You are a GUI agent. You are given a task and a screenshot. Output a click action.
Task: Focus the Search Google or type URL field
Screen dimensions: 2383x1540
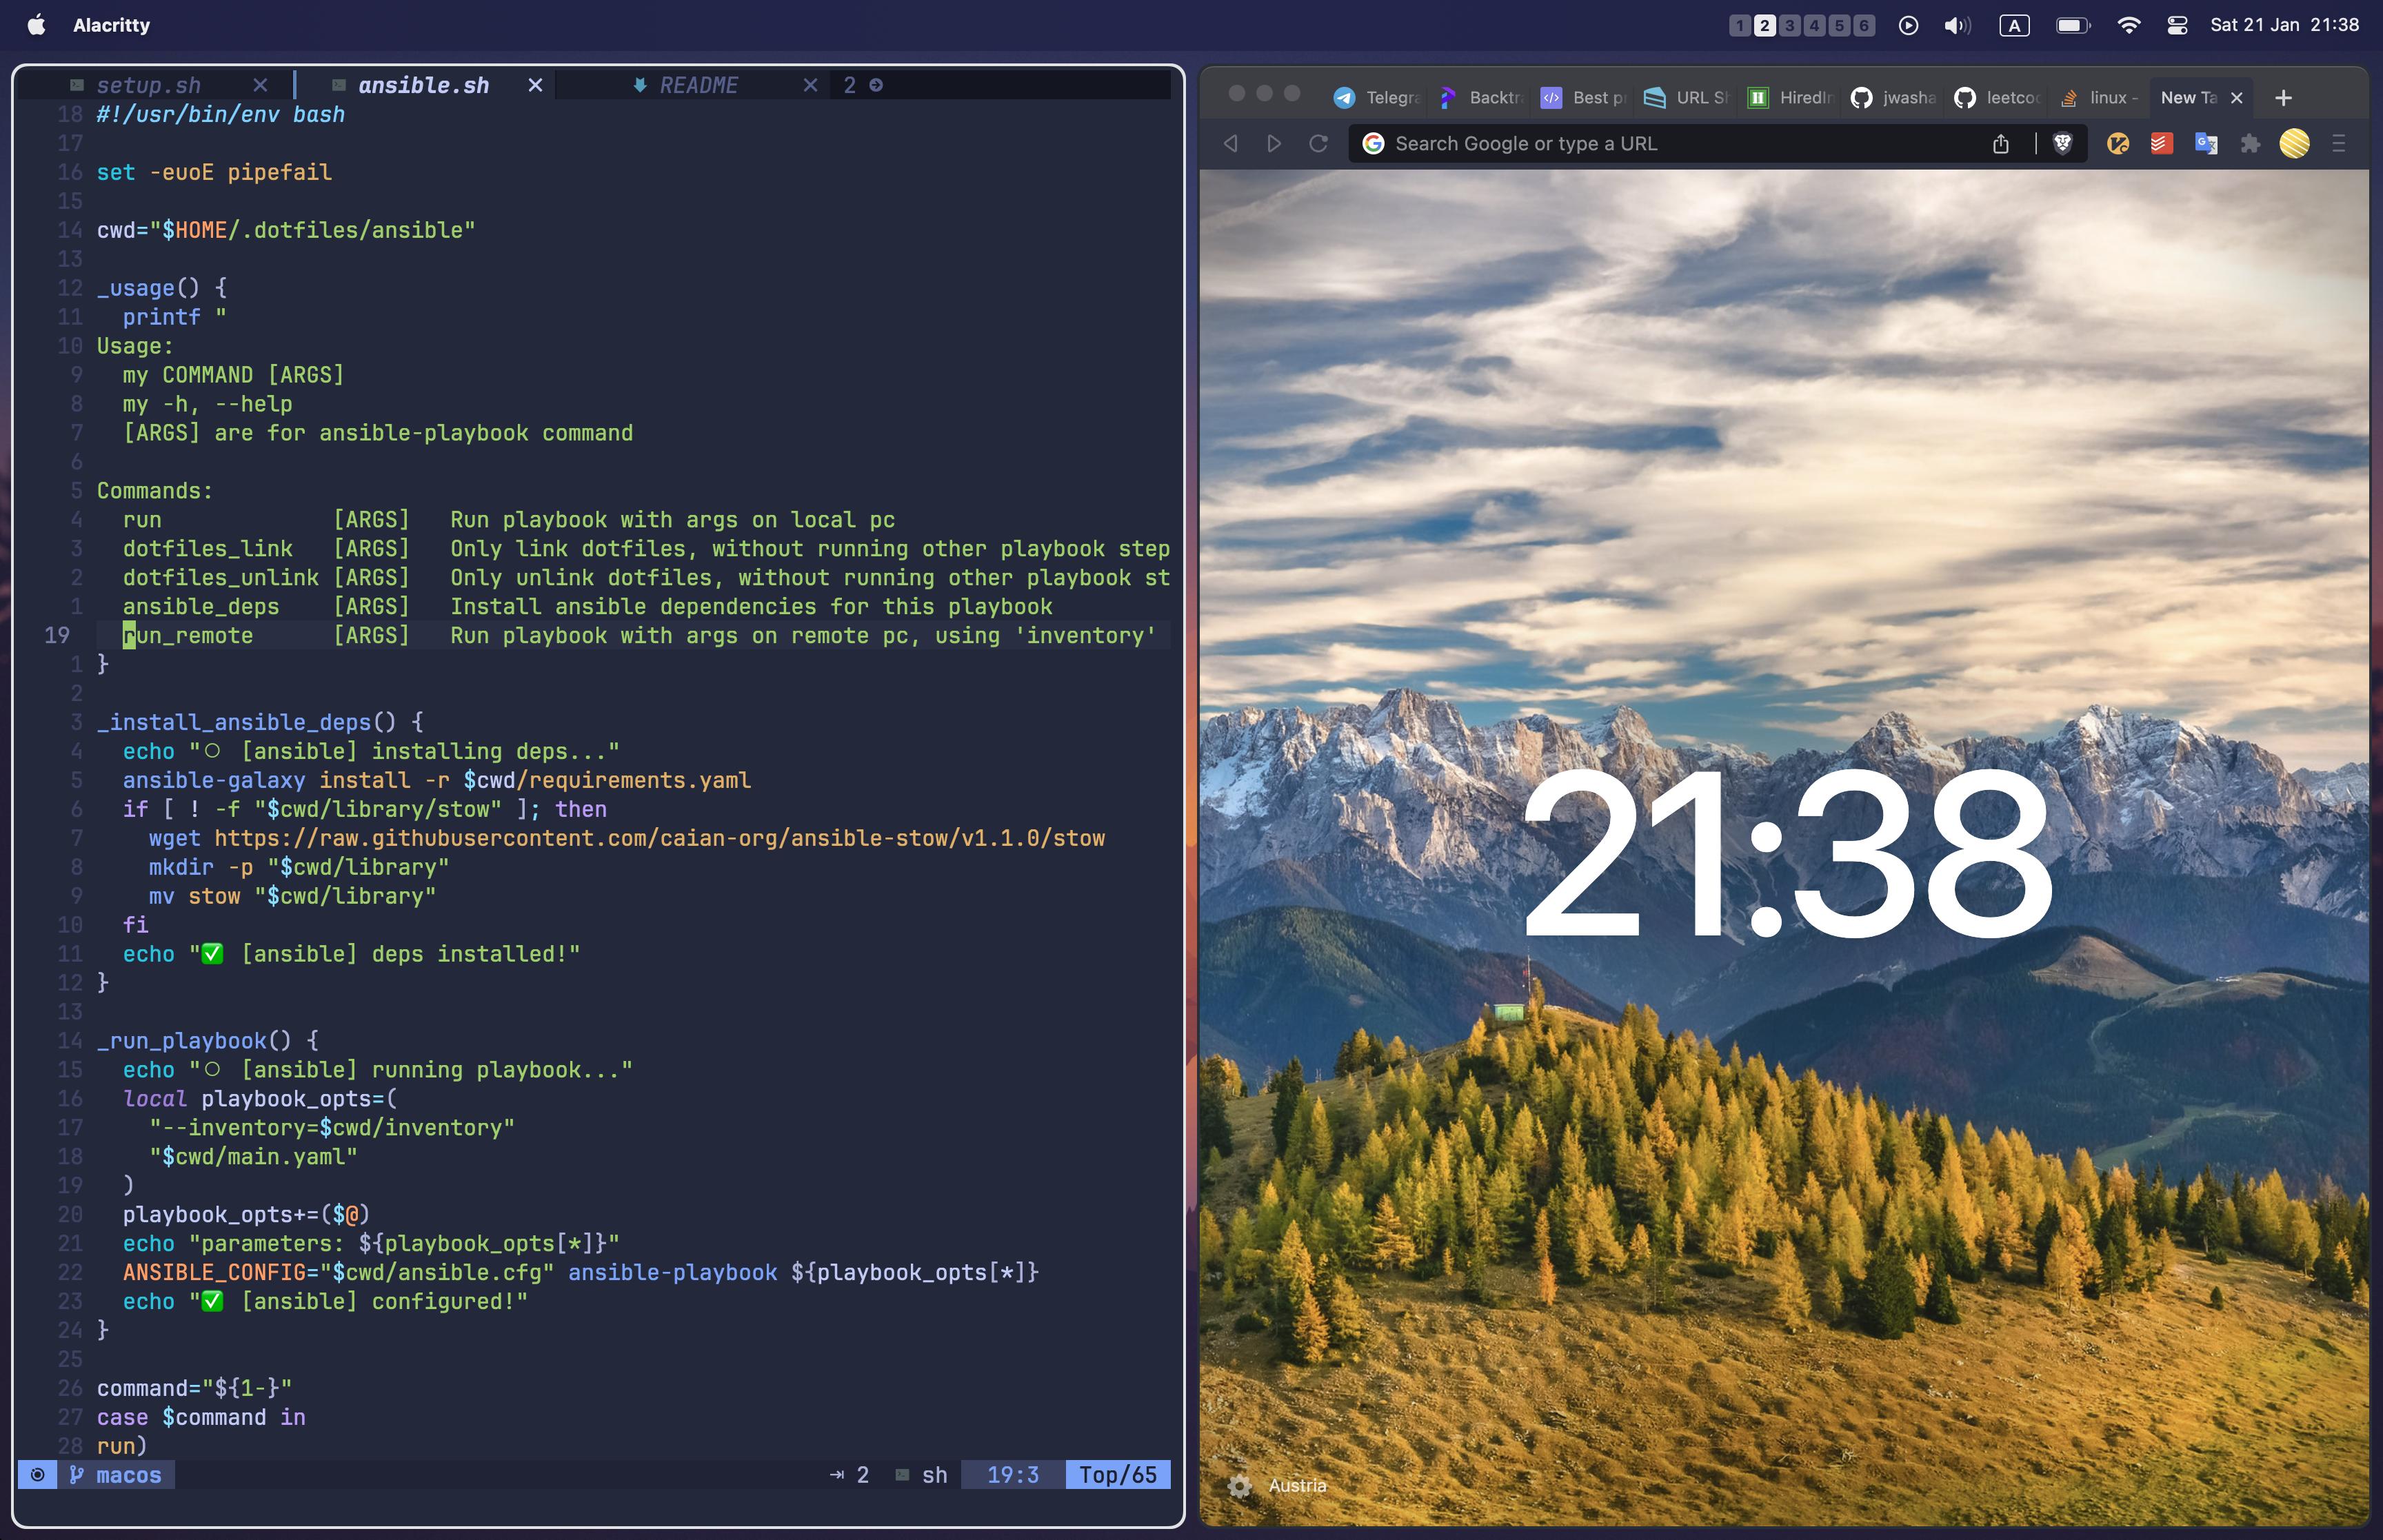[x=1660, y=143]
